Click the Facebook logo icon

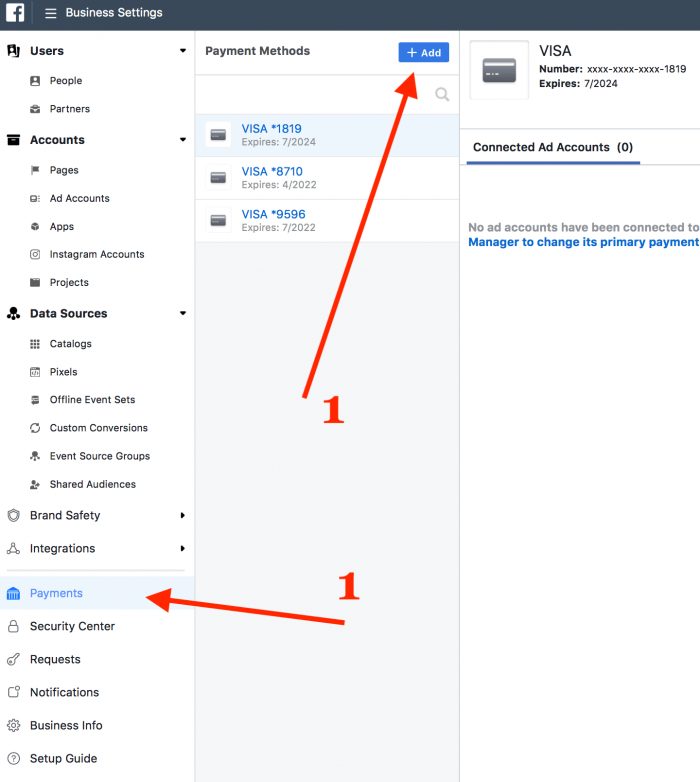coord(15,14)
